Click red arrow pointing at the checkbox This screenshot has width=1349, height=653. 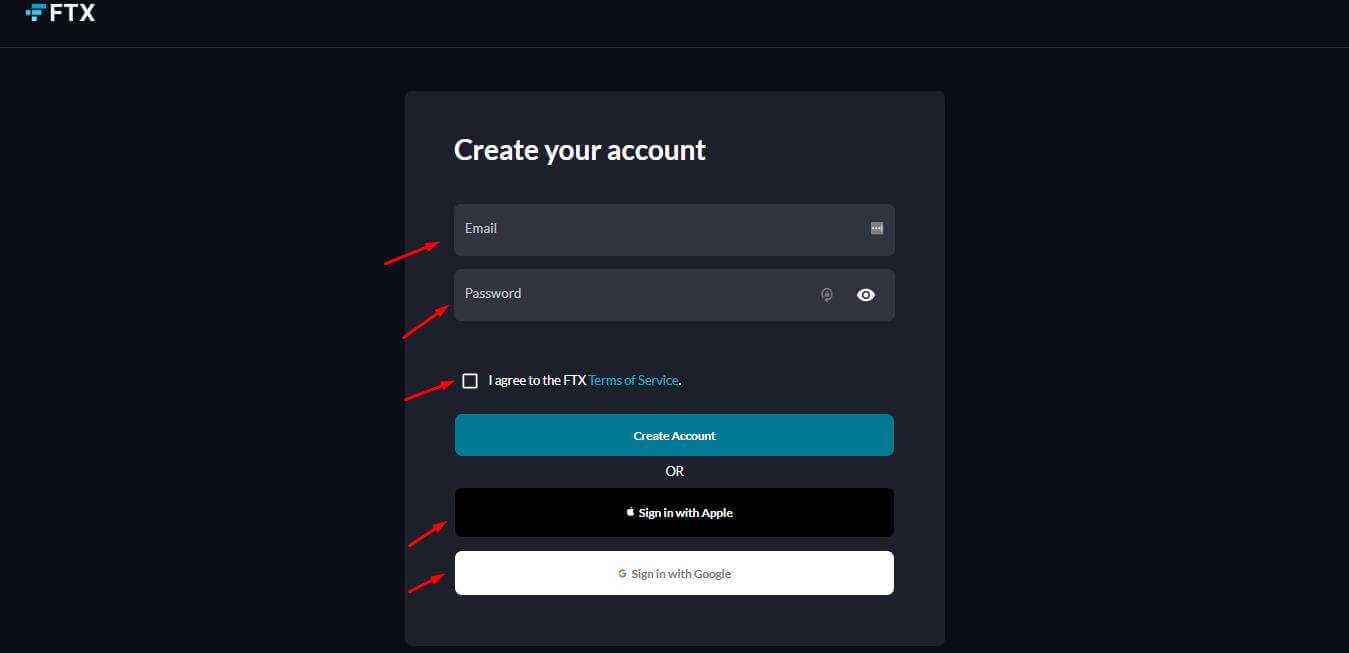click(x=427, y=390)
